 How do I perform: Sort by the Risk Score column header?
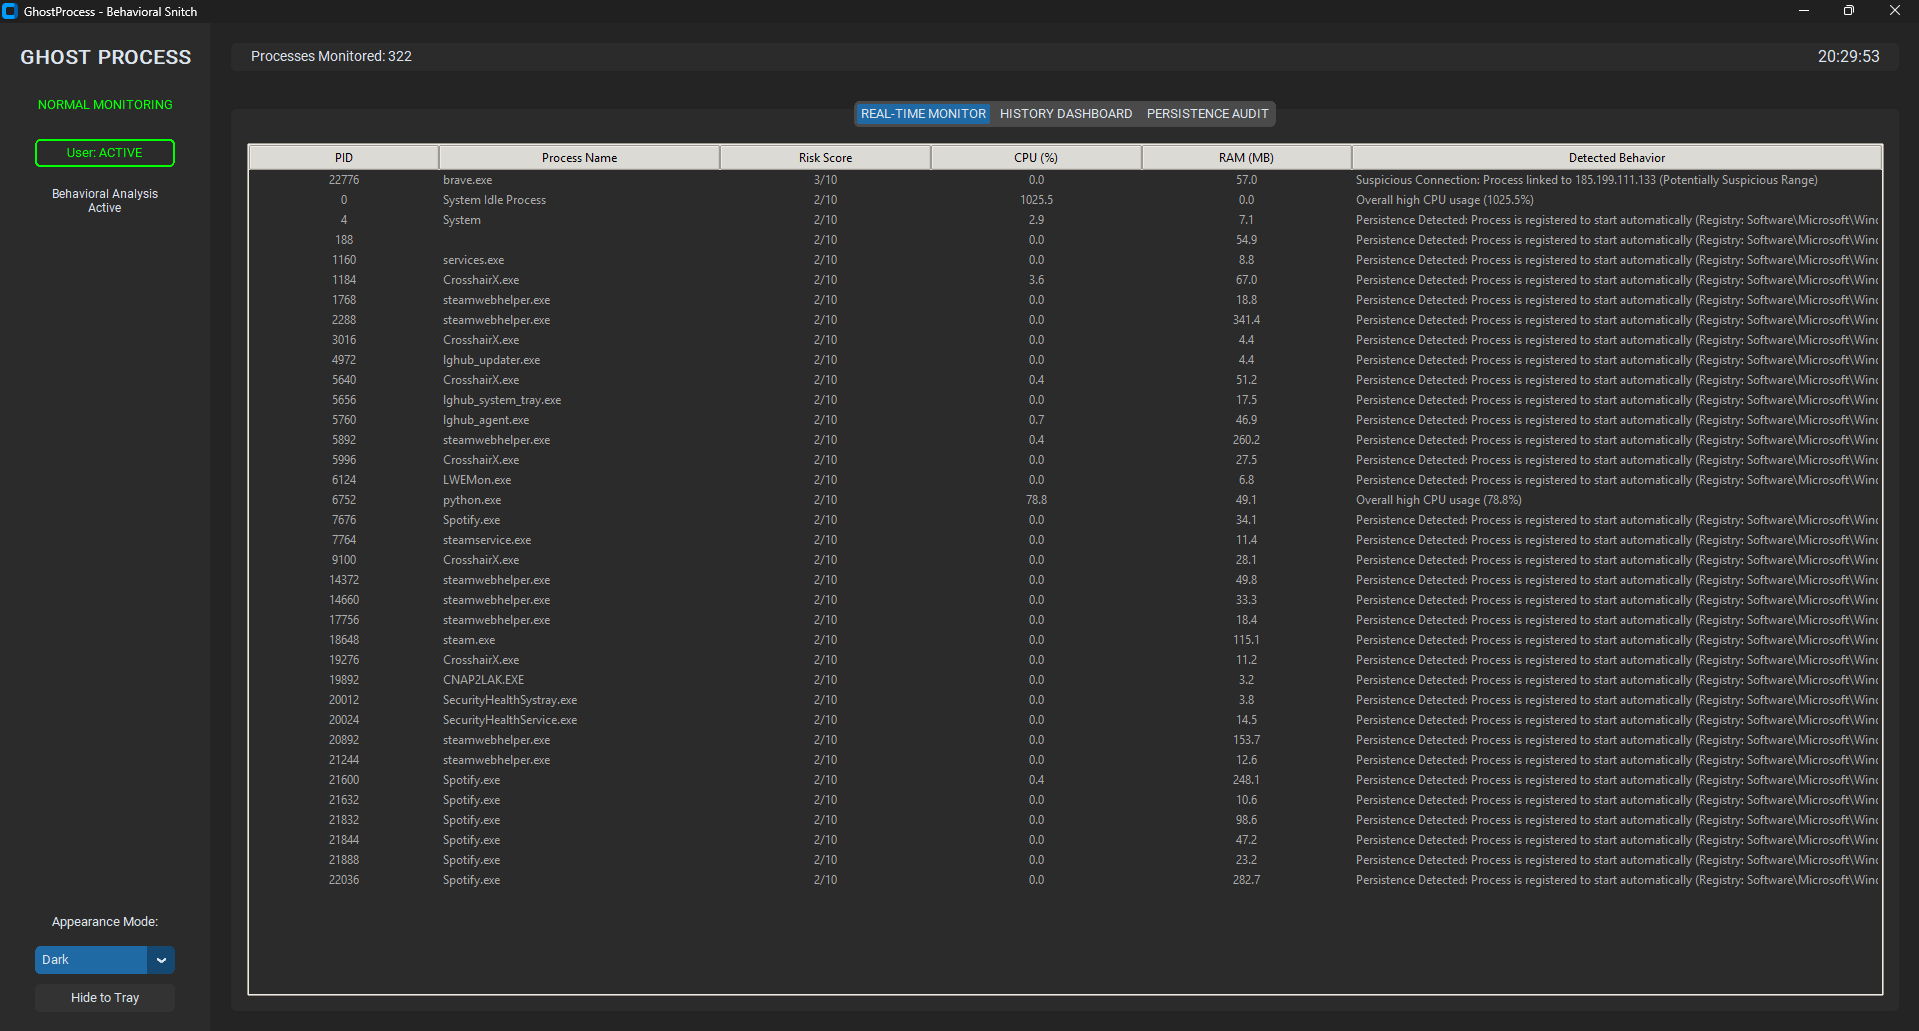[x=825, y=158]
